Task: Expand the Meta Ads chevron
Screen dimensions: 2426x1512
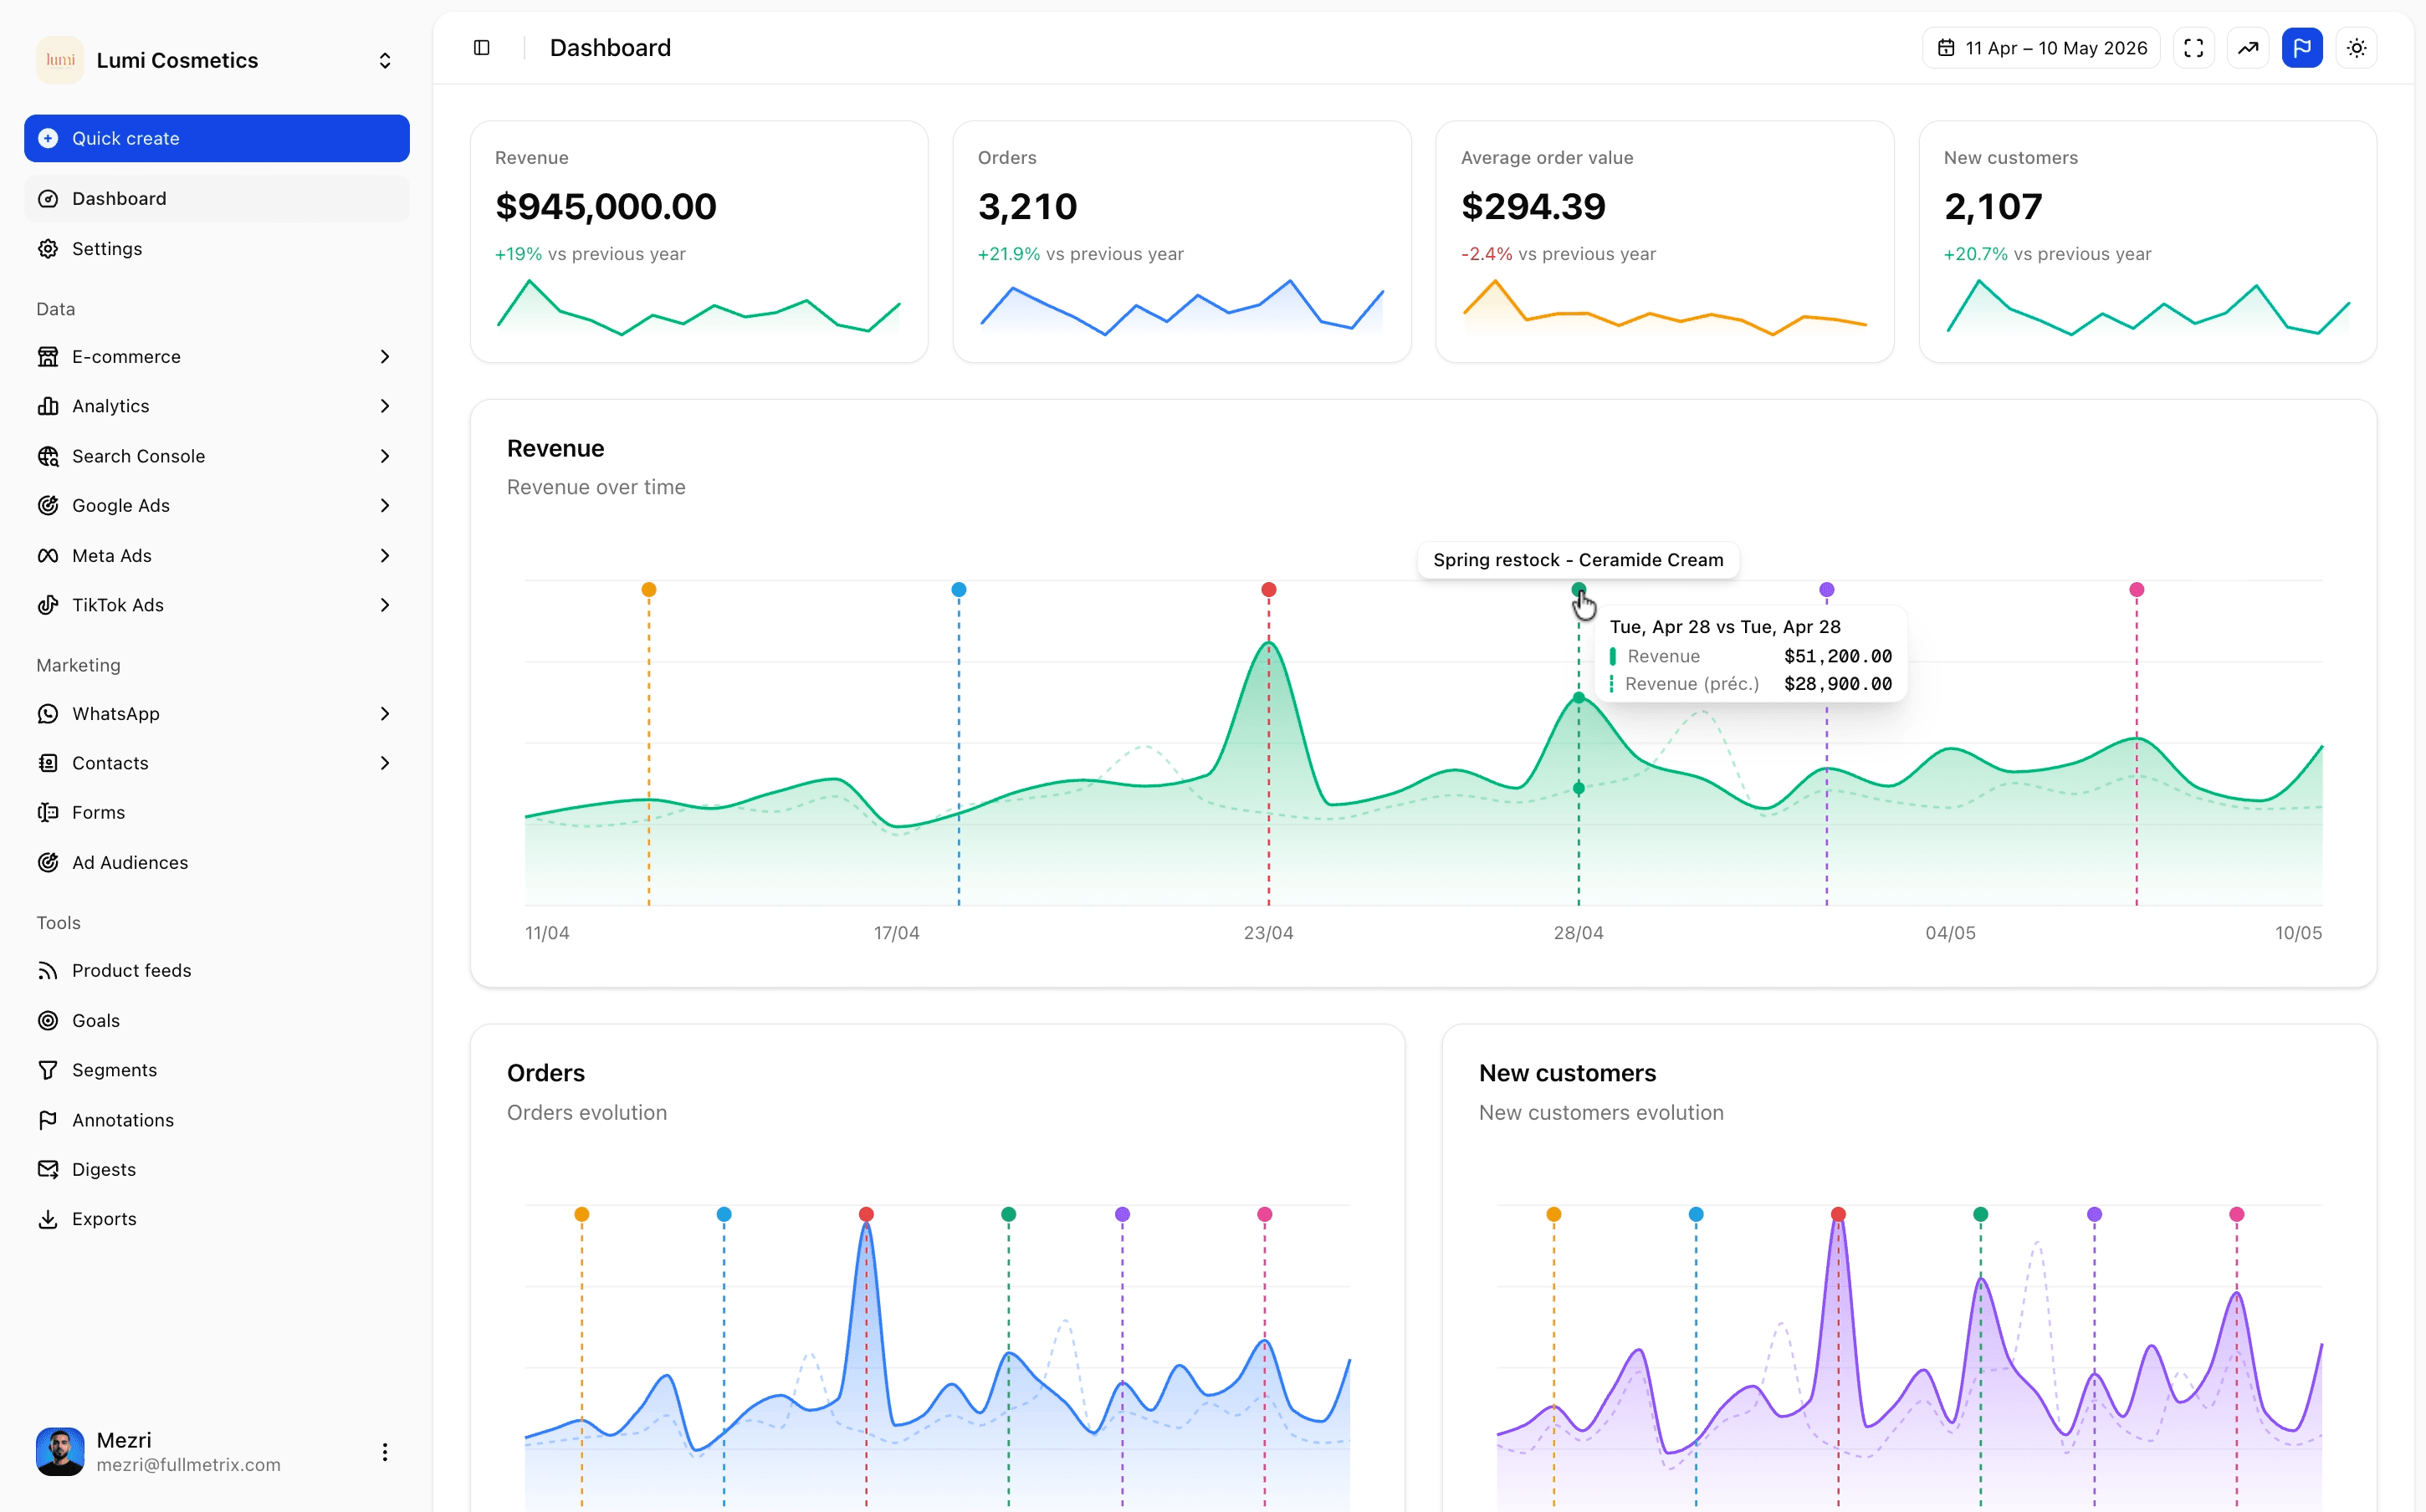Action: [385, 555]
